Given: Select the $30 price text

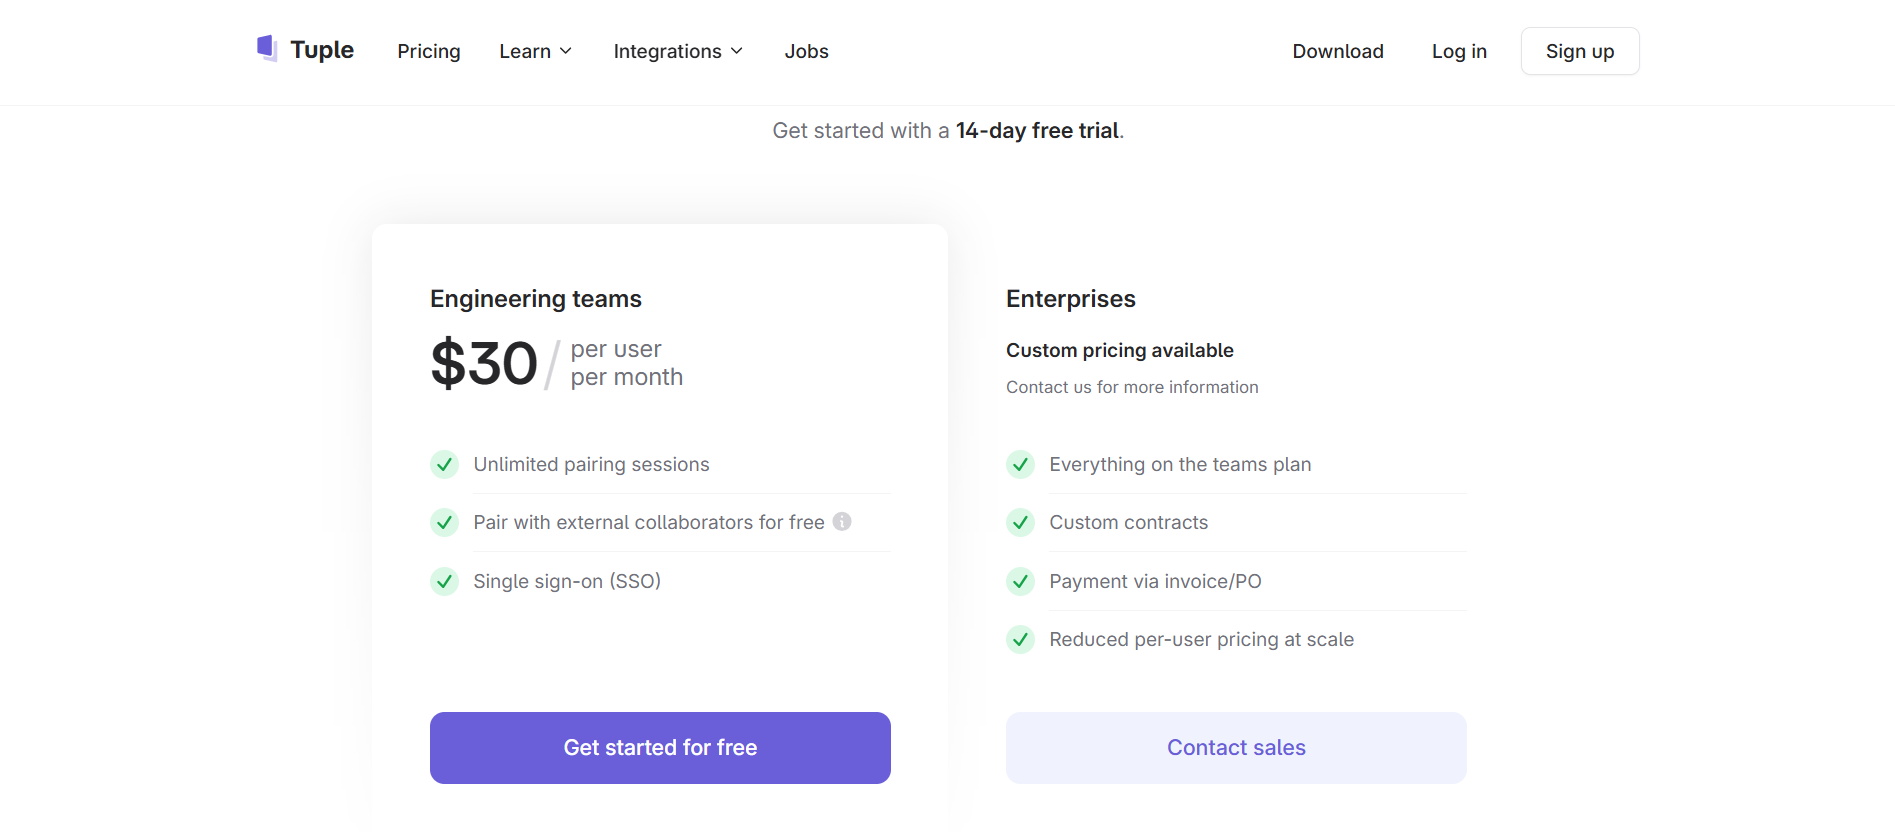Looking at the screenshot, I should pyautogui.click(x=484, y=362).
